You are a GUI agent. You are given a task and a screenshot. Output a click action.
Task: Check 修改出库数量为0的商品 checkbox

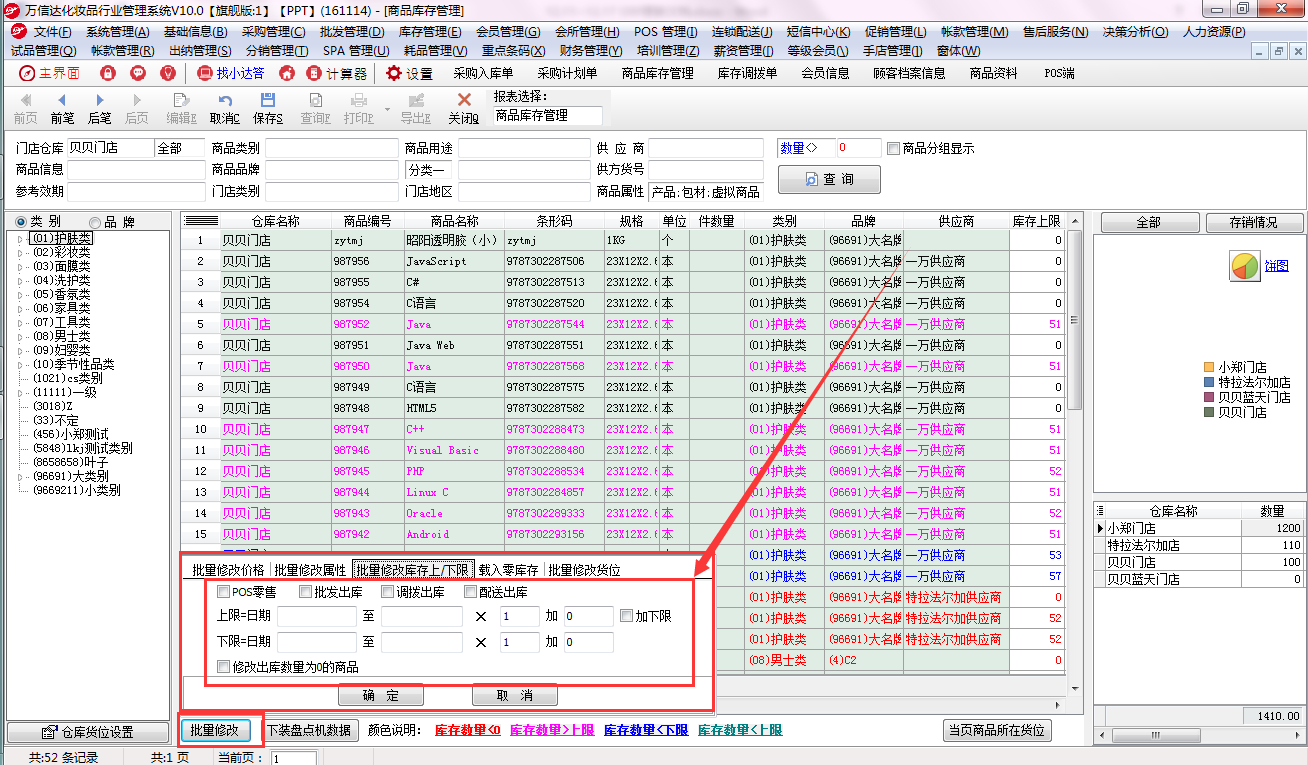tap(224, 666)
